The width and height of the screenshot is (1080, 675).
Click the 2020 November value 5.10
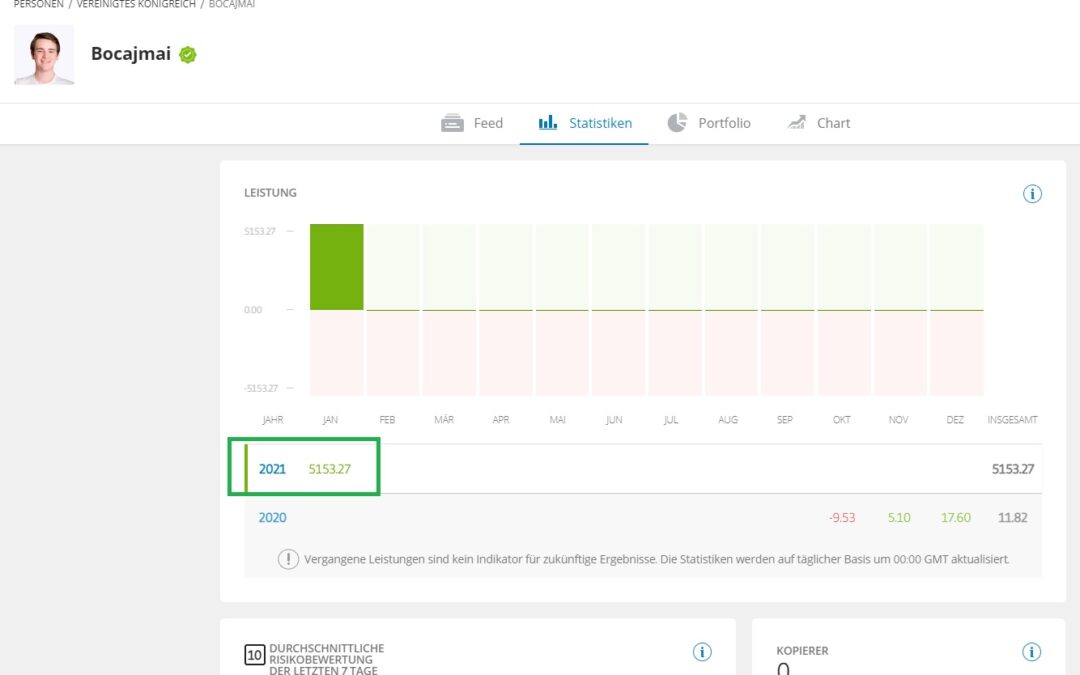pos(899,518)
